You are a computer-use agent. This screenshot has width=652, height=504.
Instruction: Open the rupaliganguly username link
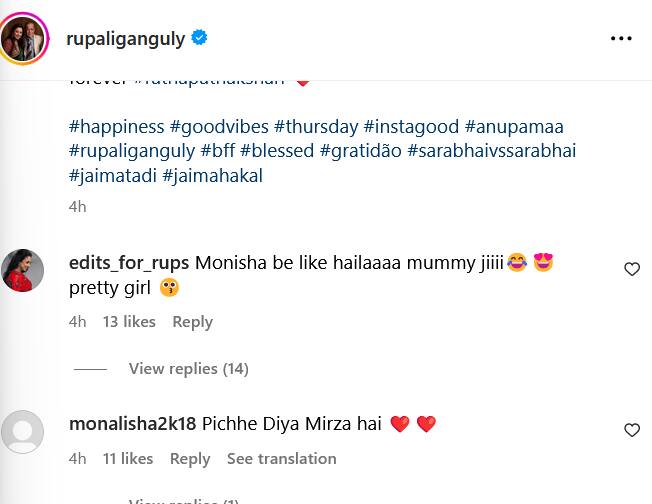pos(125,38)
